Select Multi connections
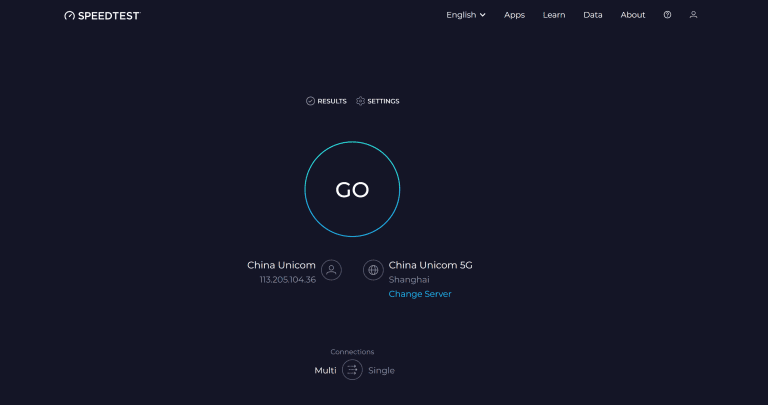768x405 pixels. pos(325,370)
